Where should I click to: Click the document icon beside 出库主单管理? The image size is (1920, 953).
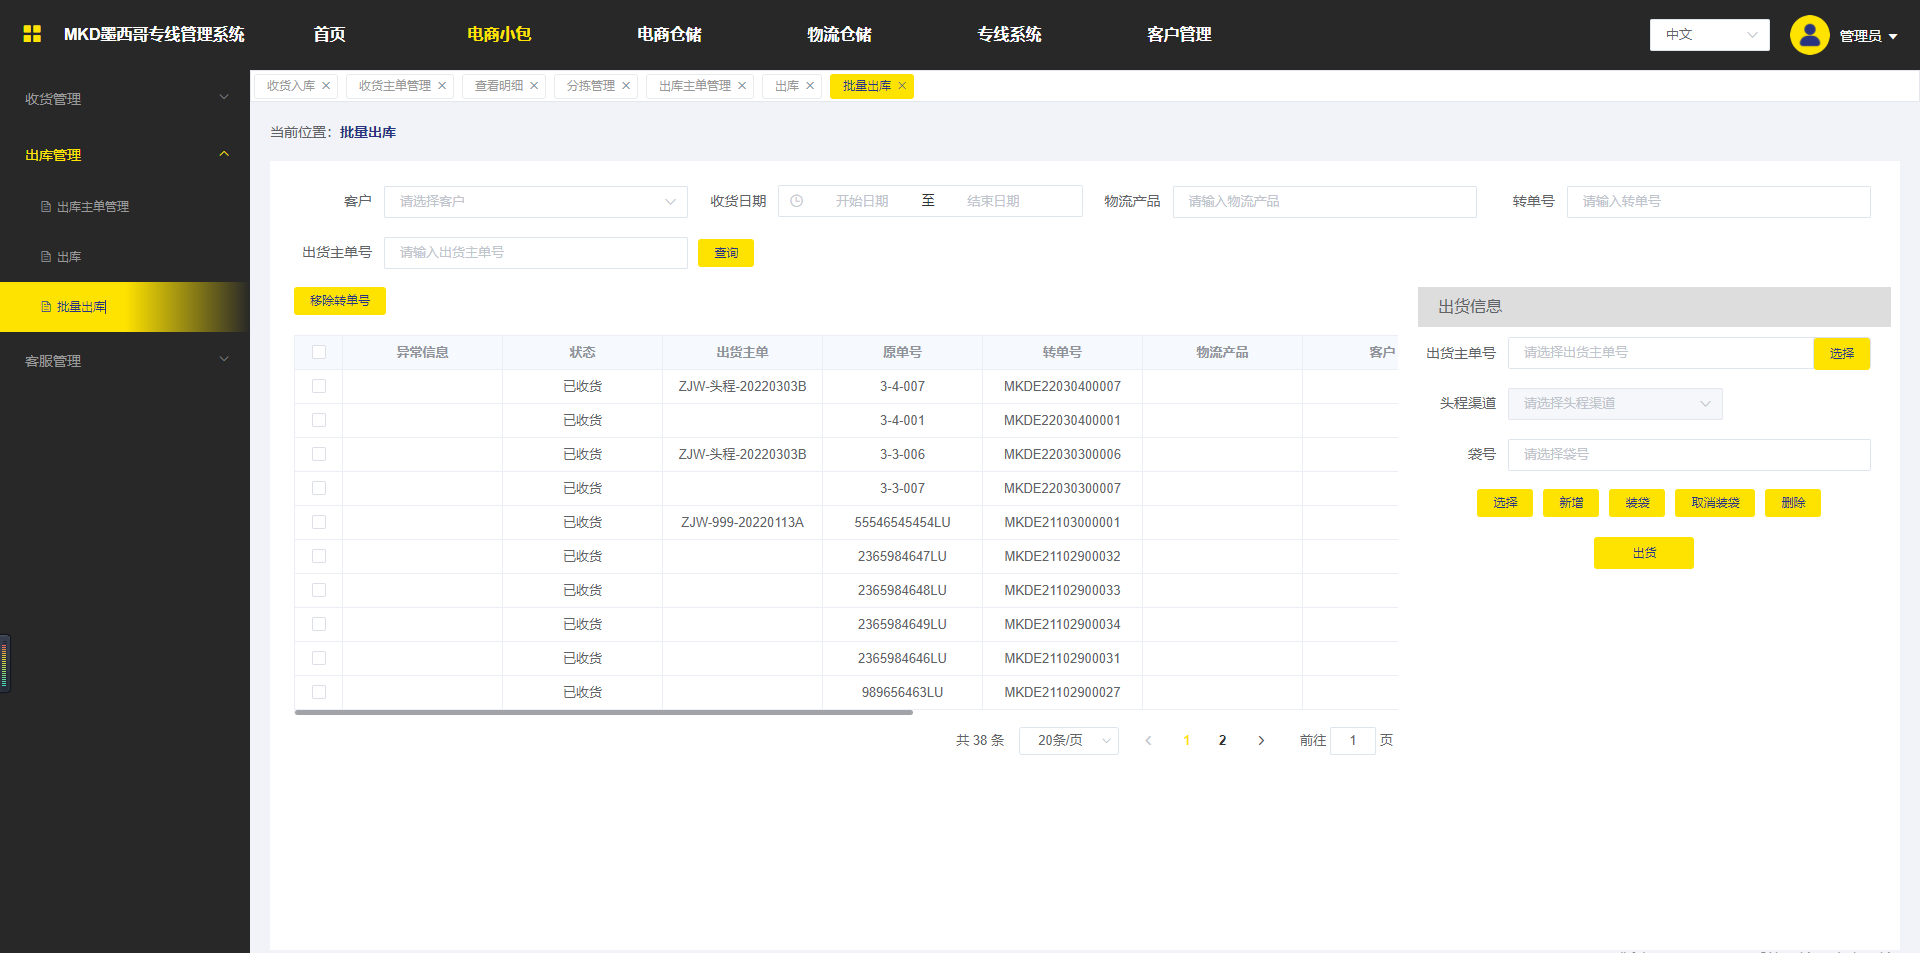click(46, 207)
